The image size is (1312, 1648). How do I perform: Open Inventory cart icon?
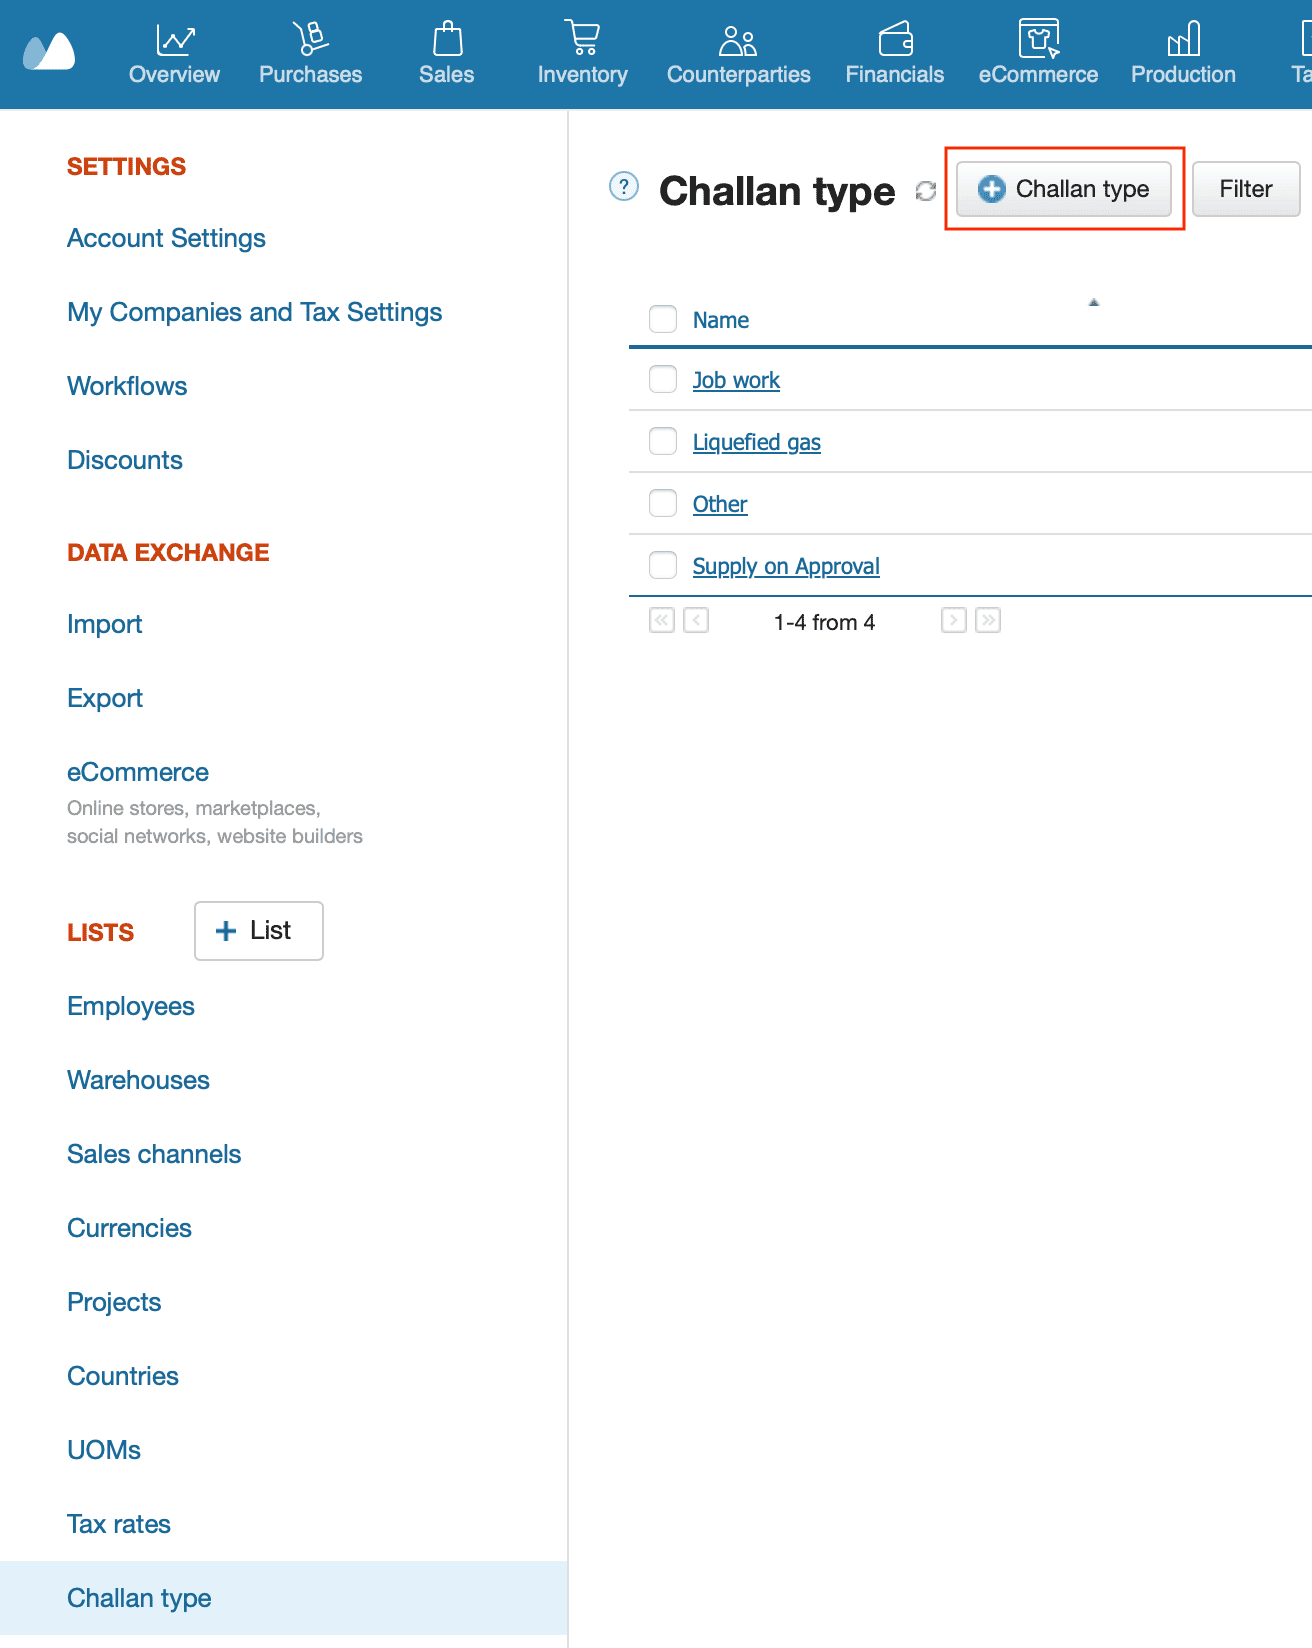(x=582, y=38)
